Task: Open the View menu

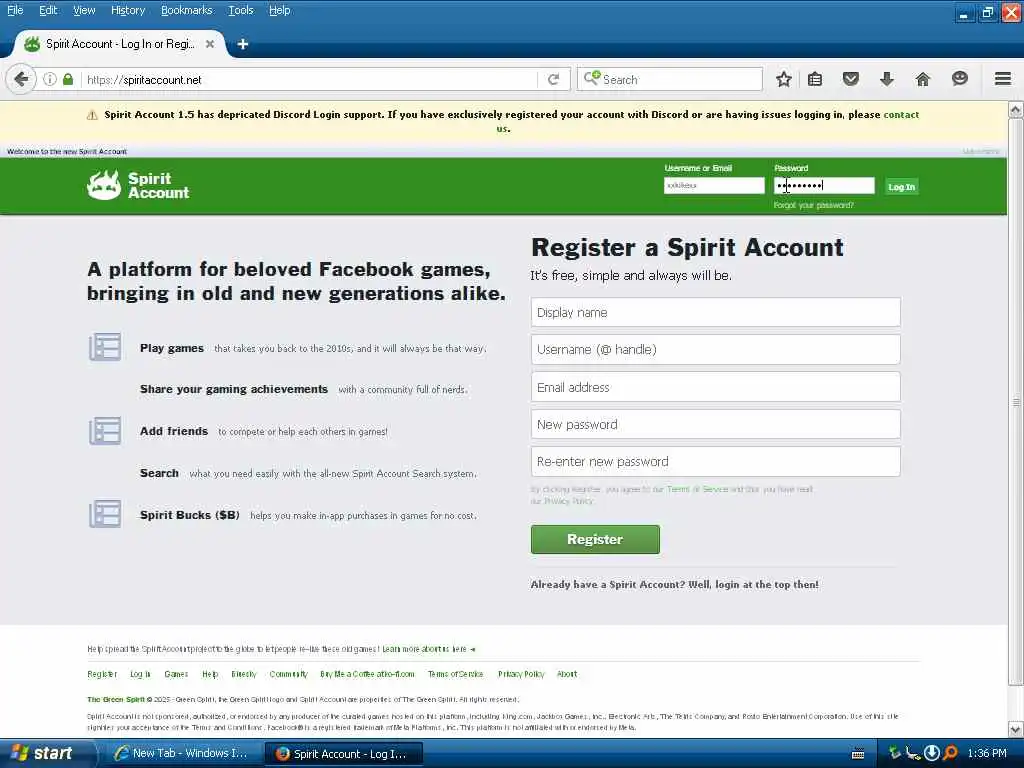Action: [x=84, y=10]
